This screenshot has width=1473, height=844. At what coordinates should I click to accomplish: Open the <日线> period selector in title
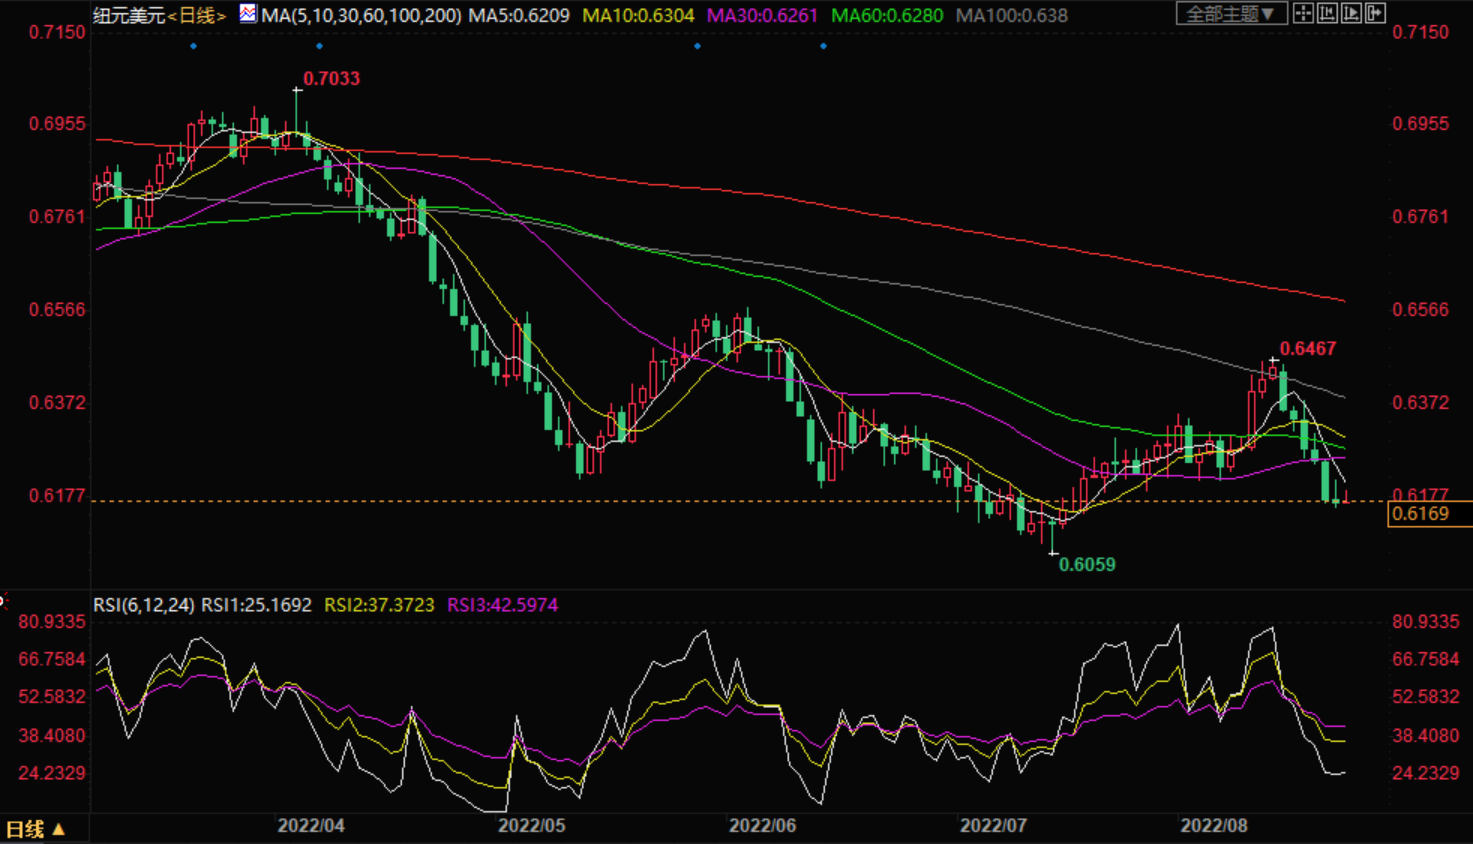click(x=197, y=15)
